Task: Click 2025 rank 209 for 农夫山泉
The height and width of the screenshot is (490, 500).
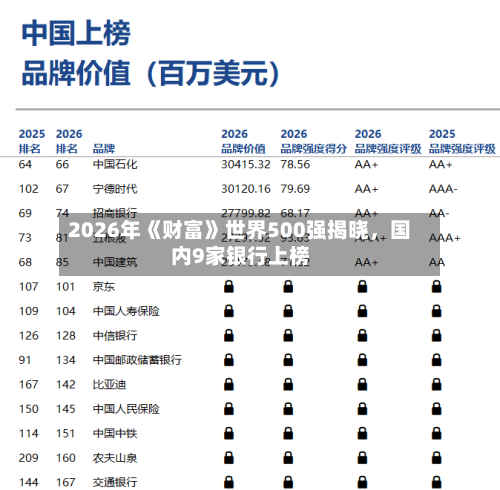Action: pyautogui.click(x=28, y=458)
